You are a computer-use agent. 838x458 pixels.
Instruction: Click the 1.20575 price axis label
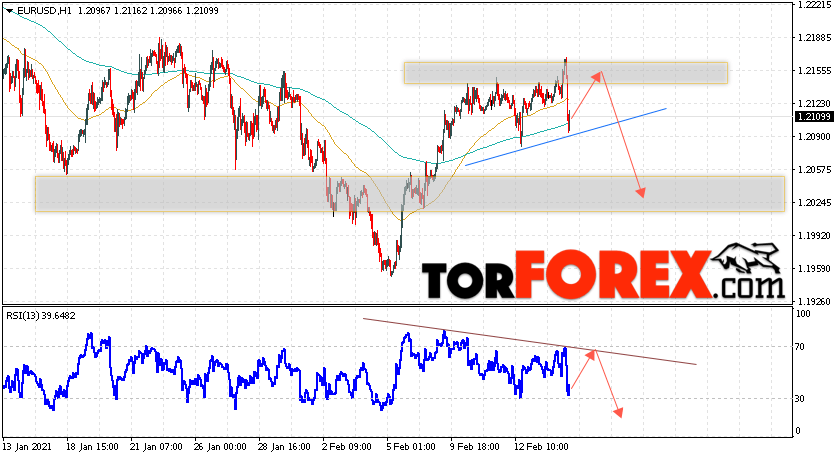point(814,170)
